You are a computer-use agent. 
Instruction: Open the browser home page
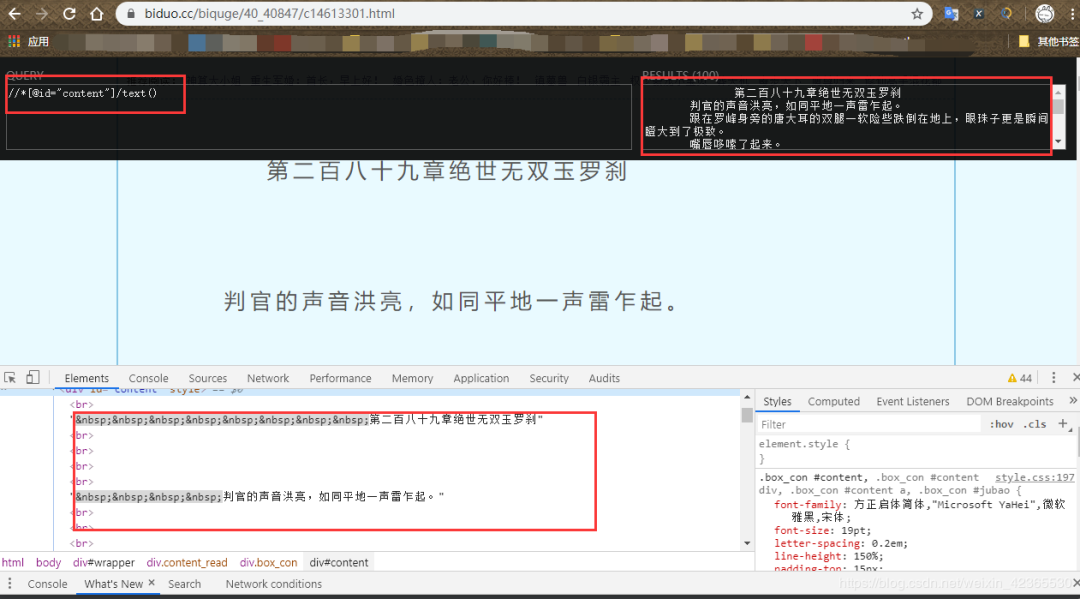[97, 14]
